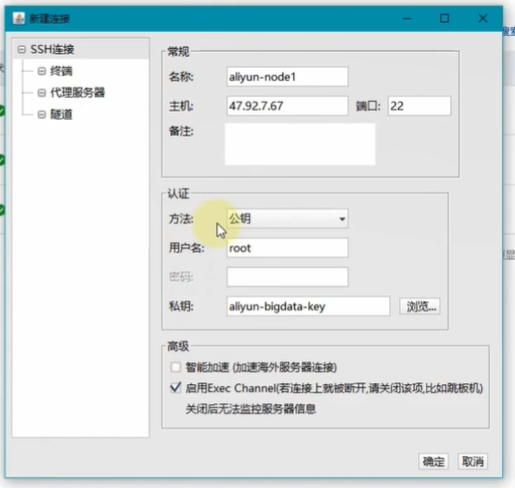Open the 隧道 settings page
This screenshot has width=515, height=488.
coord(61,115)
